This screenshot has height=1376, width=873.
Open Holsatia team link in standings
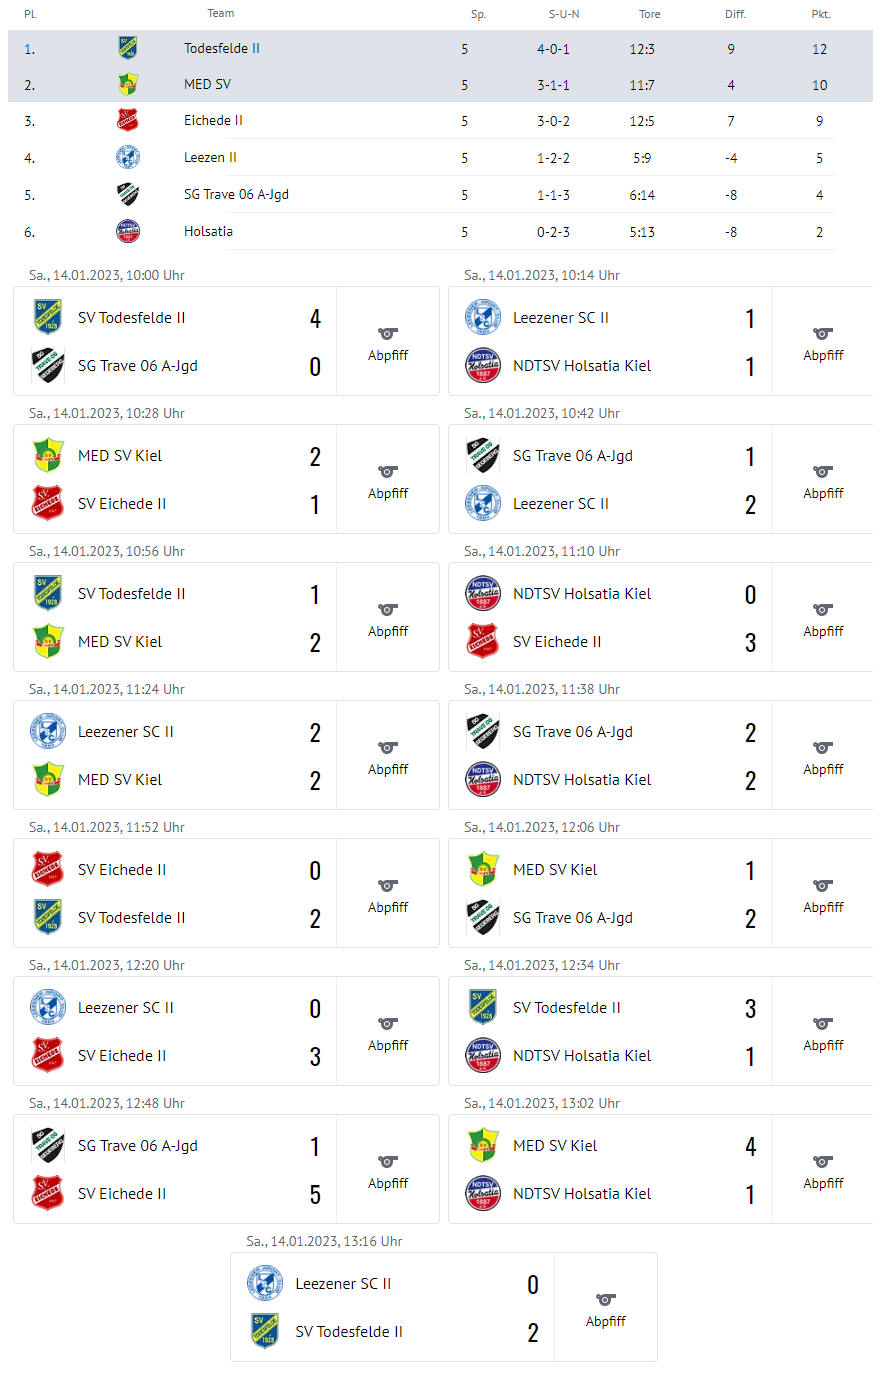pos(208,231)
